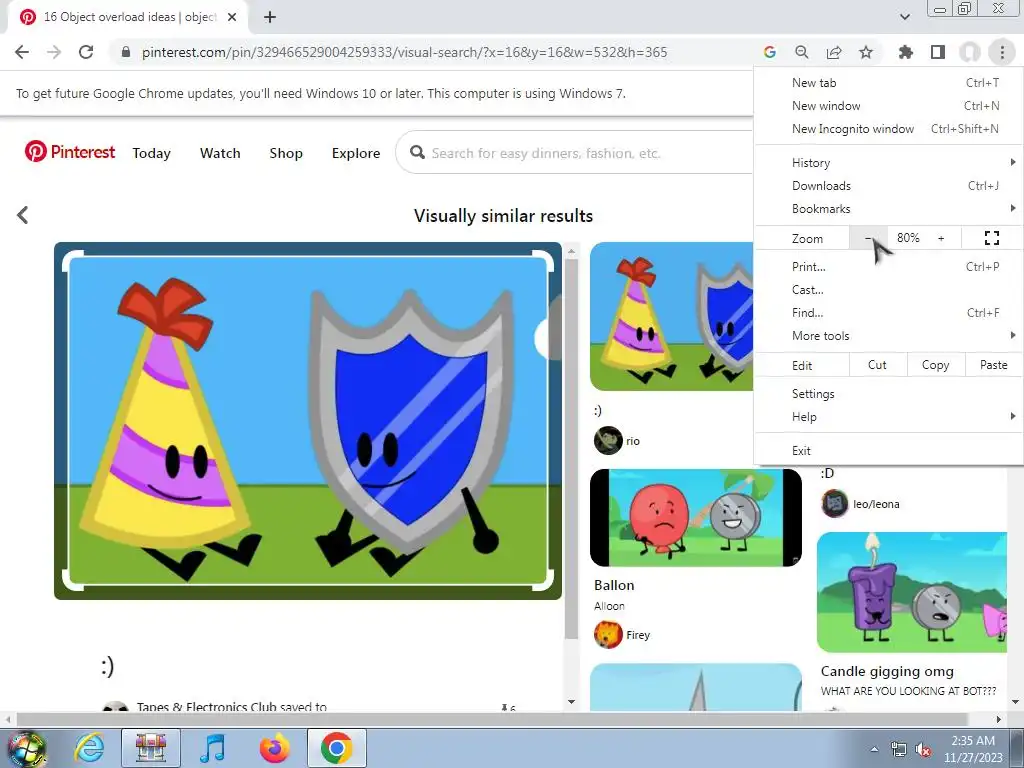Close the Chrome three-dot menu button
The image size is (1024, 768).
[x=1002, y=52]
